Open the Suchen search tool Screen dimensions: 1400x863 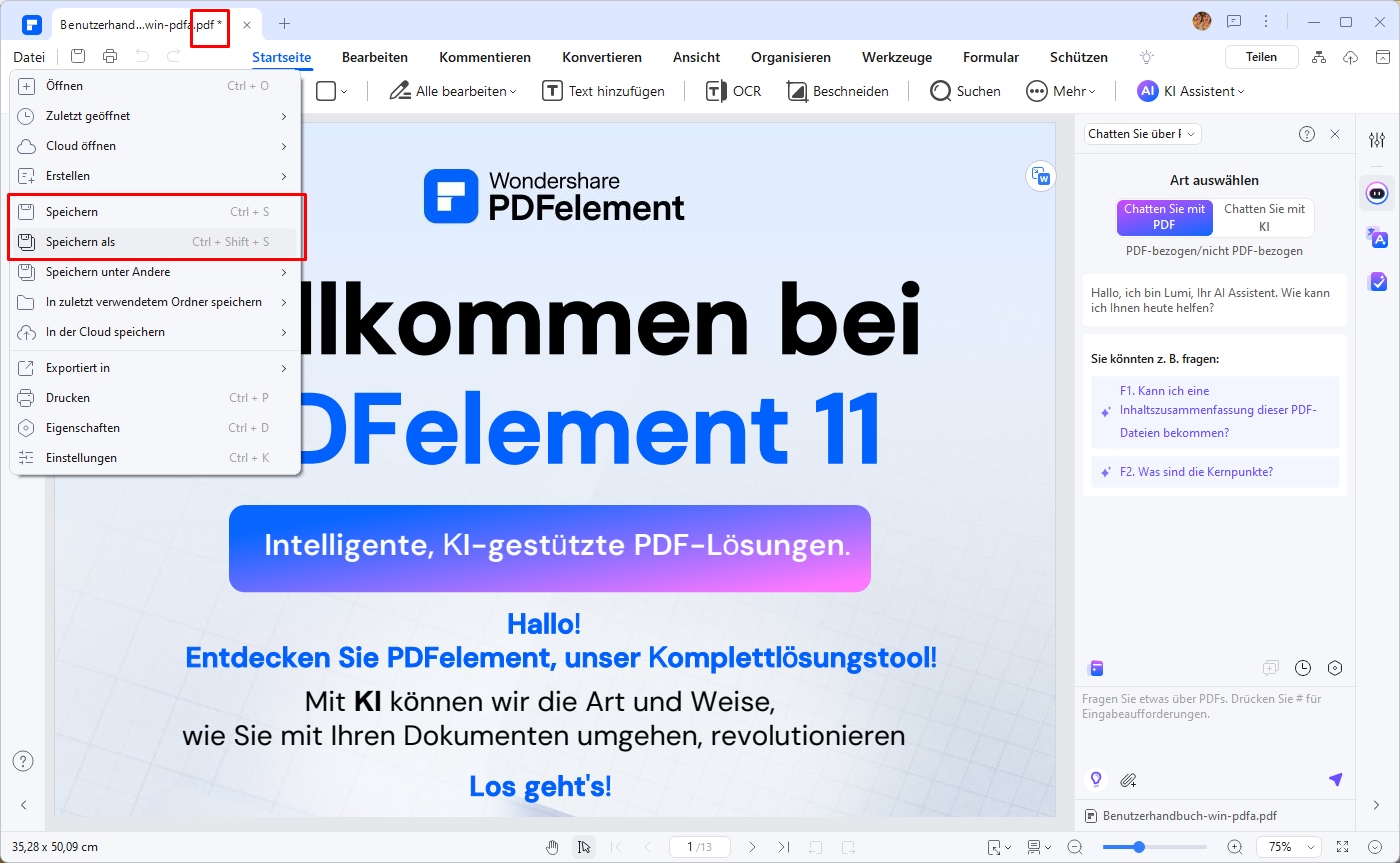point(965,91)
